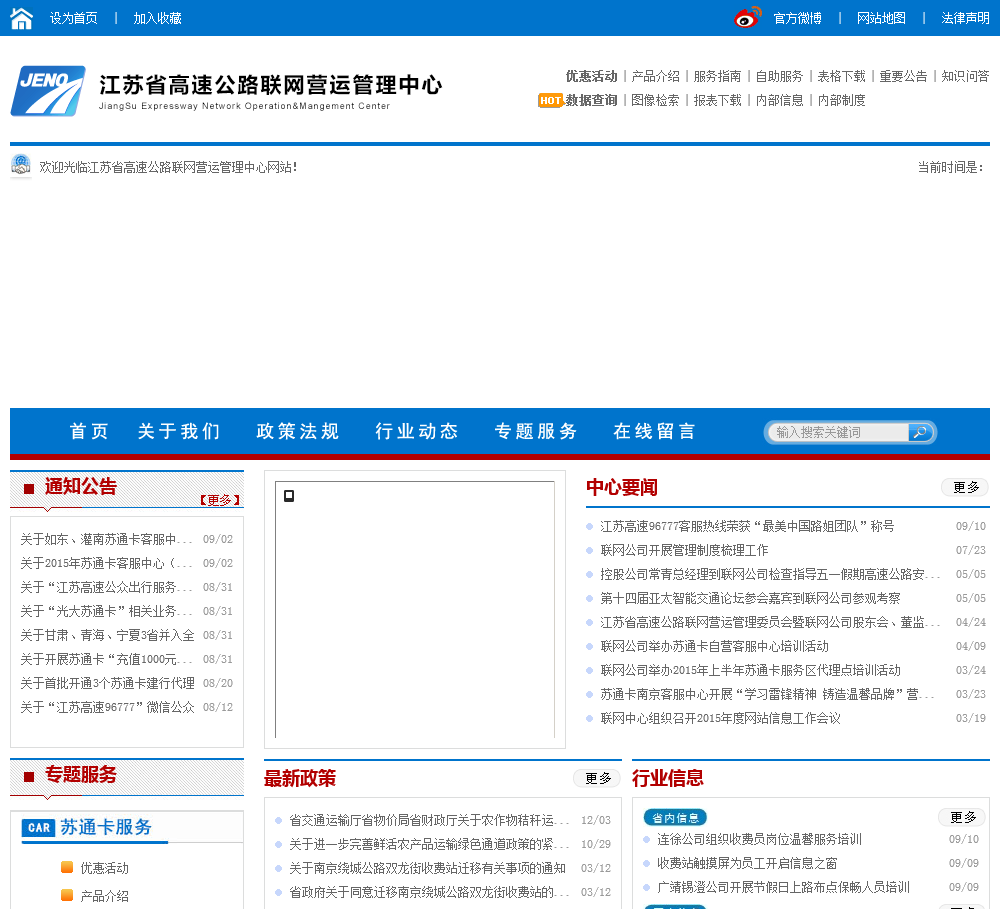Screen dimensions: 1000x909
Task: Click 优惠活动 under 苏通卡服务 sidebar
Action: (105, 868)
